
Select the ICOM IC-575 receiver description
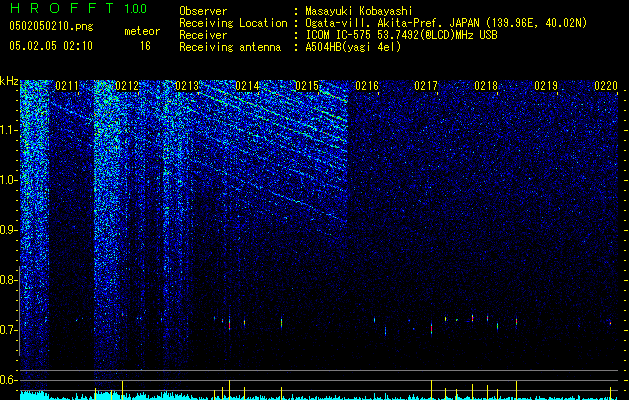[x=401, y=35]
